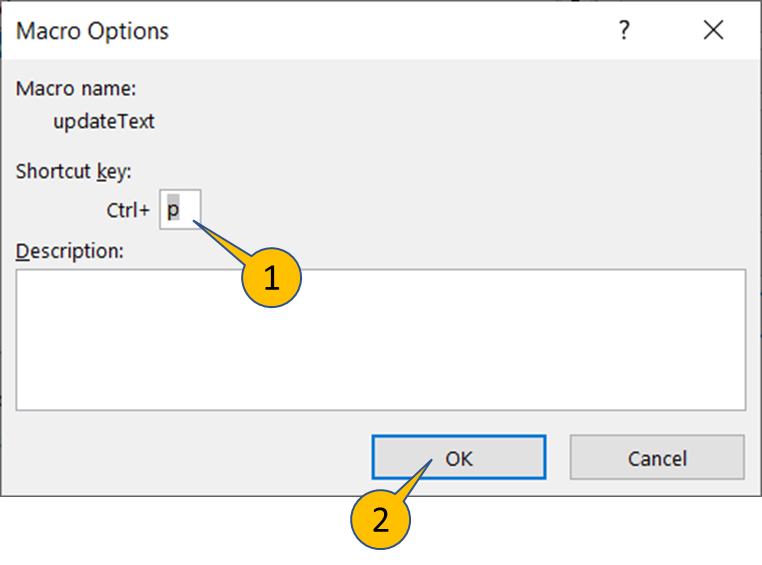762x565 pixels.
Task: Click the yellow callout marker numbered 2
Action: tap(379, 519)
